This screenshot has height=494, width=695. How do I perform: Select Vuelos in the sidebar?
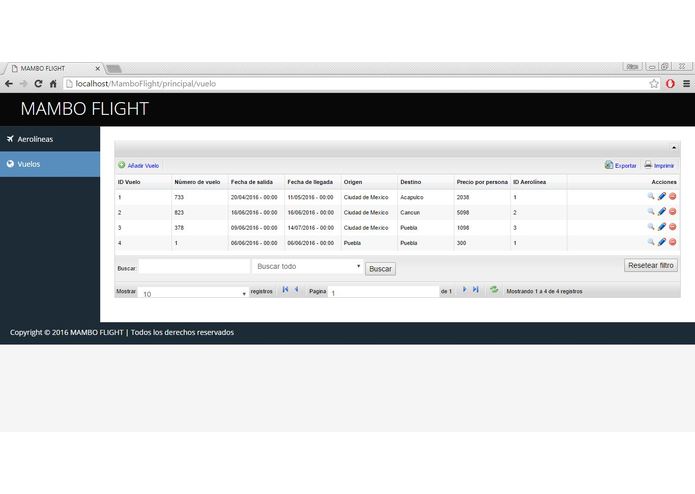click(50, 164)
